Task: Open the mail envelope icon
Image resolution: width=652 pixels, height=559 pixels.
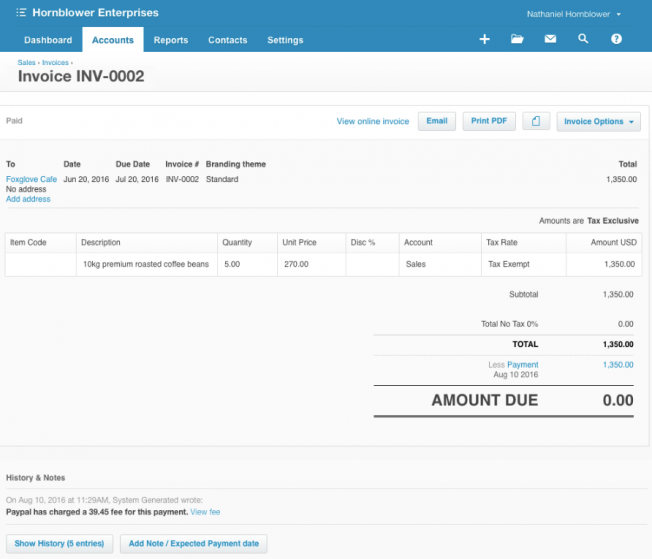Action: click(550, 39)
